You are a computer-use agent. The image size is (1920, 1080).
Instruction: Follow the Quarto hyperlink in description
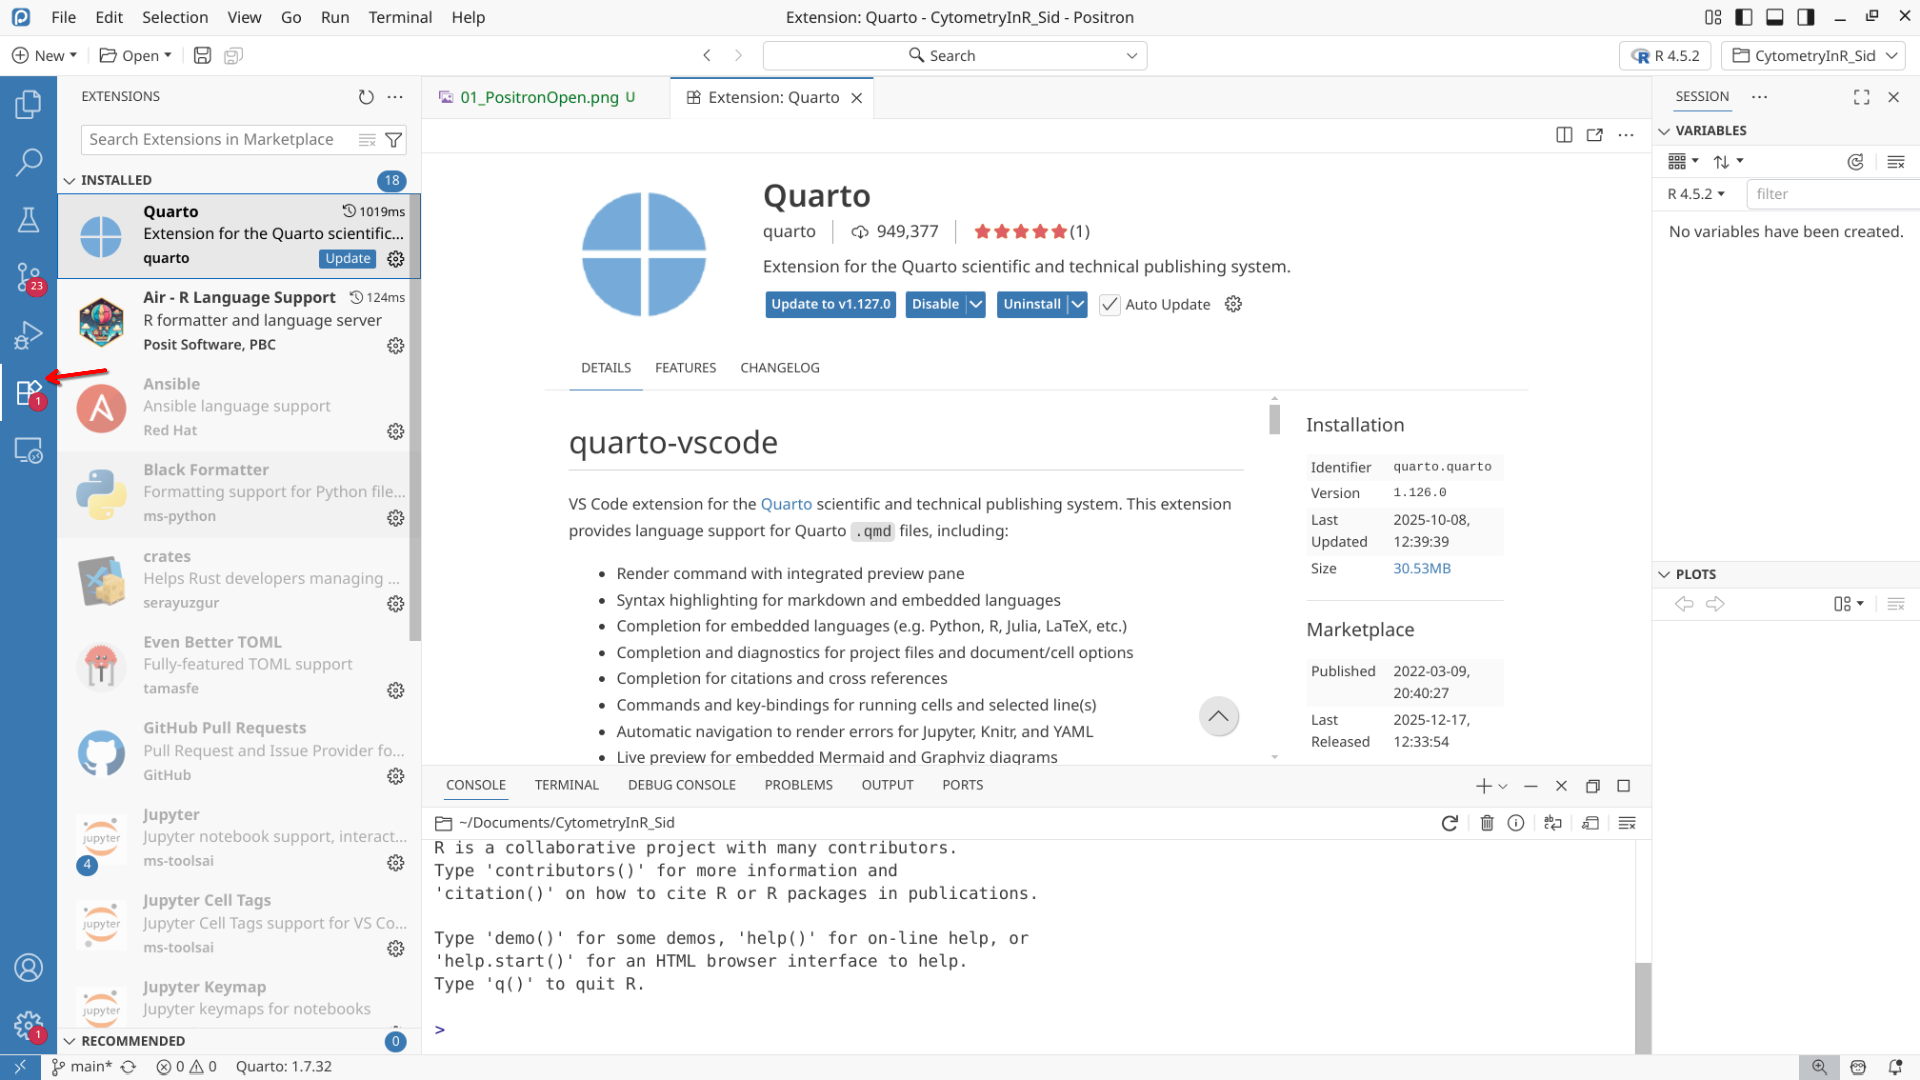point(786,504)
